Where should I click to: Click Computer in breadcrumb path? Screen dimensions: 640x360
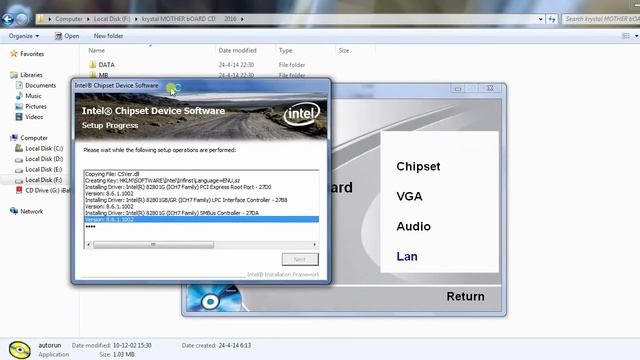pyautogui.click(x=69, y=19)
